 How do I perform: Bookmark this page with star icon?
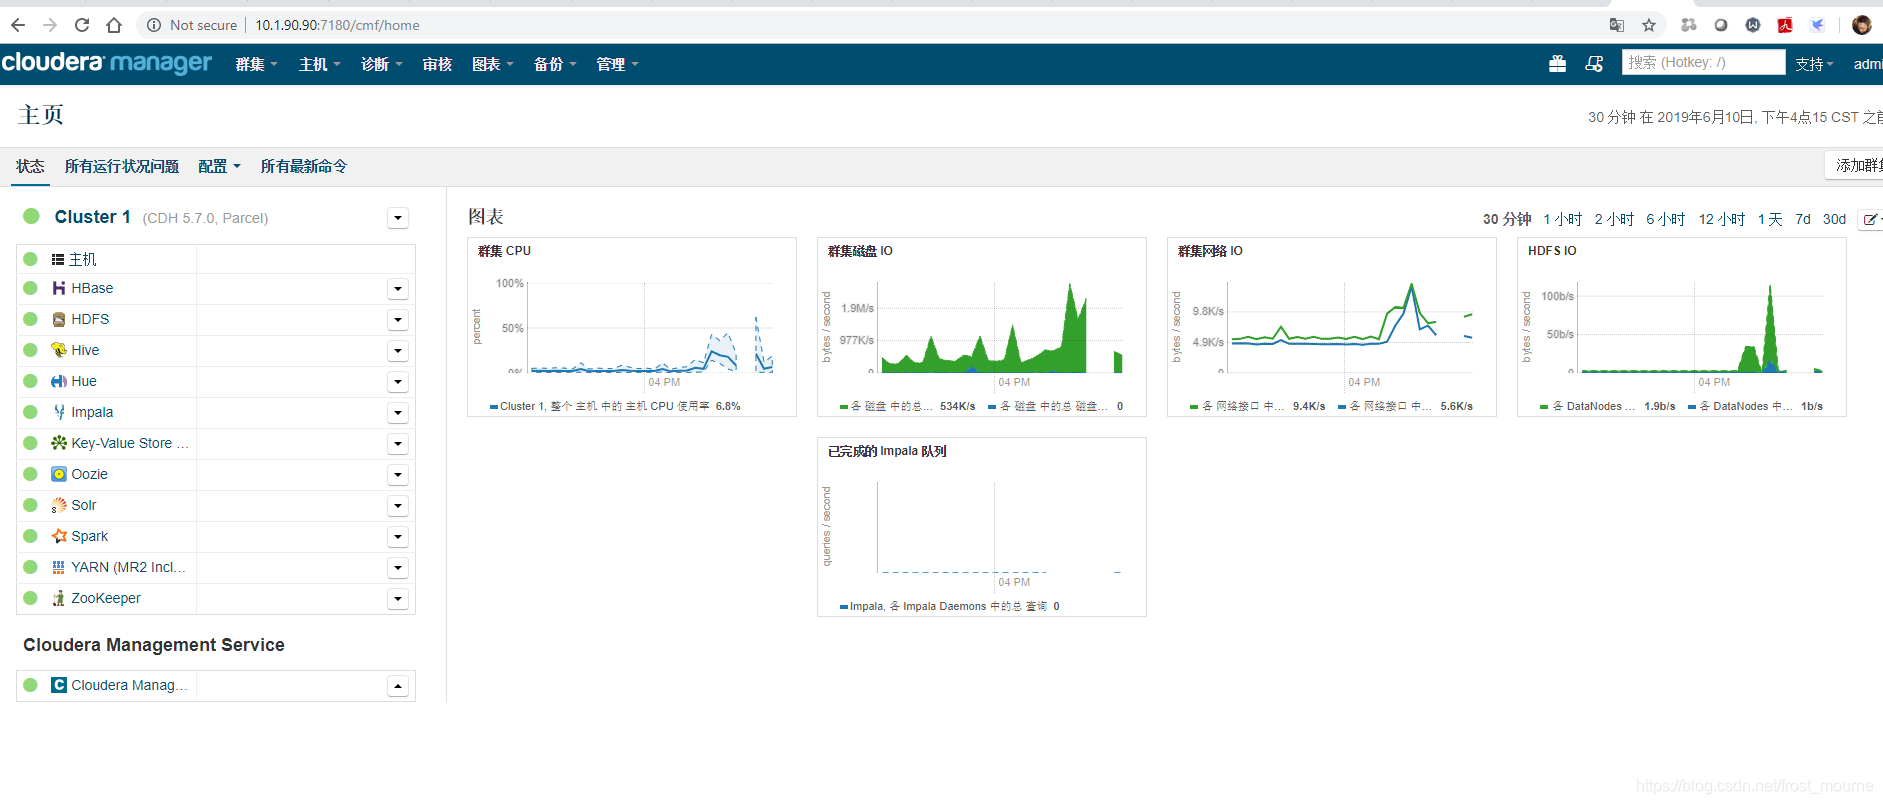click(1649, 25)
